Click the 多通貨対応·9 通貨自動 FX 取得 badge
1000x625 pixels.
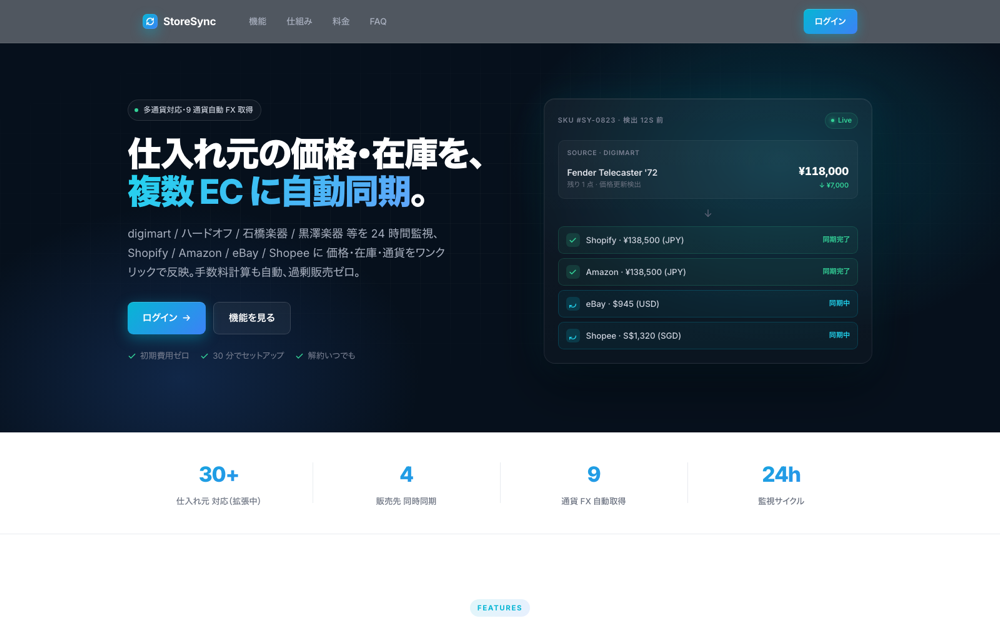coord(195,110)
